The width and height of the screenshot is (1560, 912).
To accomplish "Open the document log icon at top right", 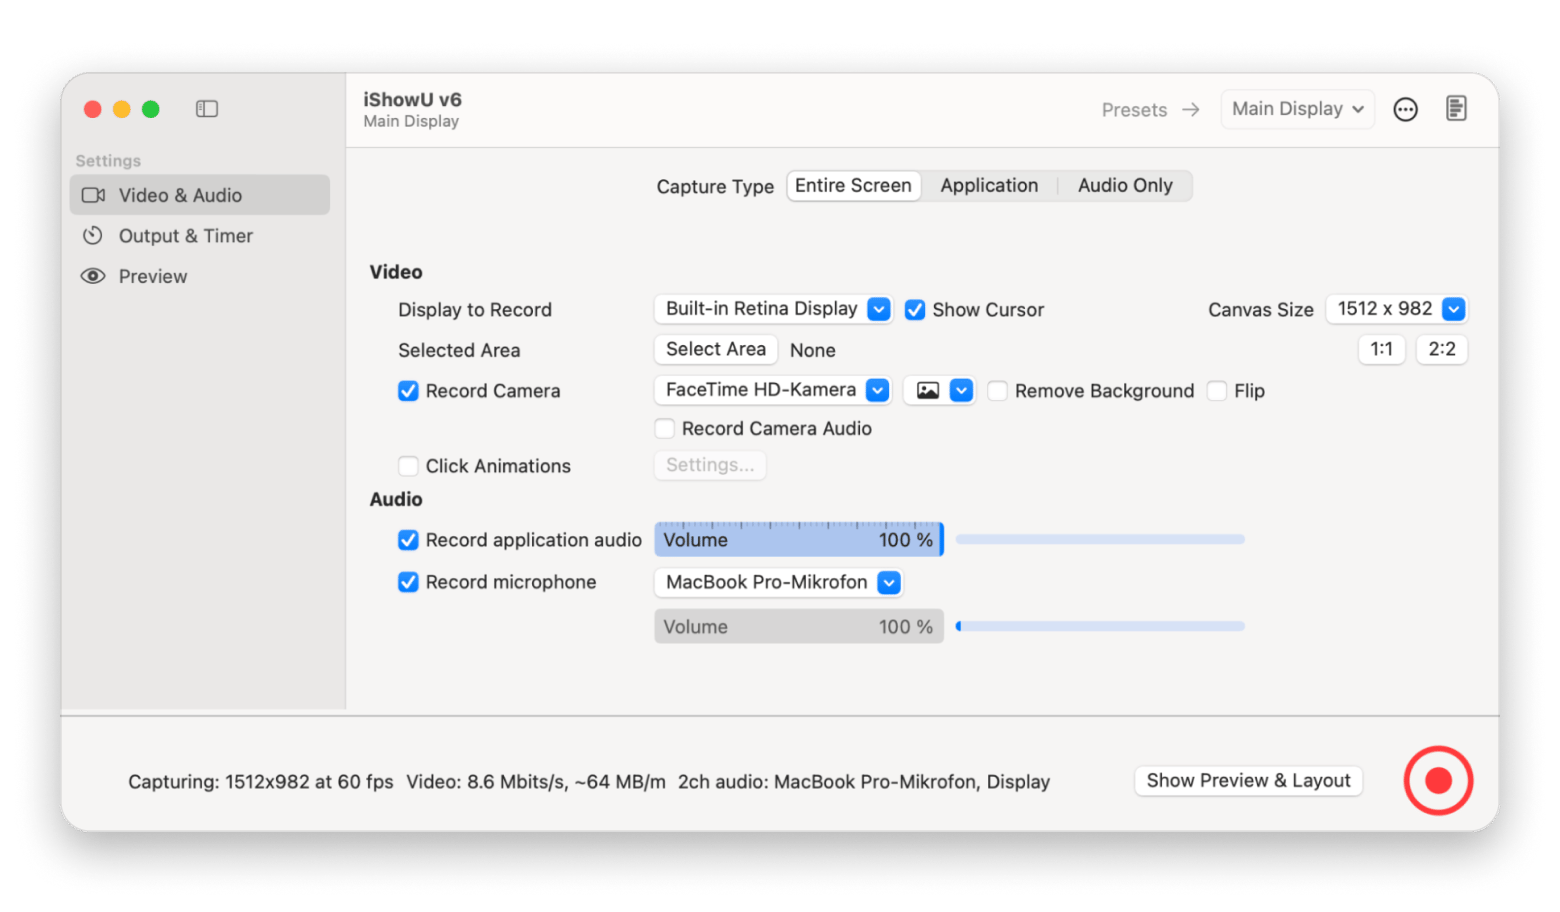I will pos(1456,108).
